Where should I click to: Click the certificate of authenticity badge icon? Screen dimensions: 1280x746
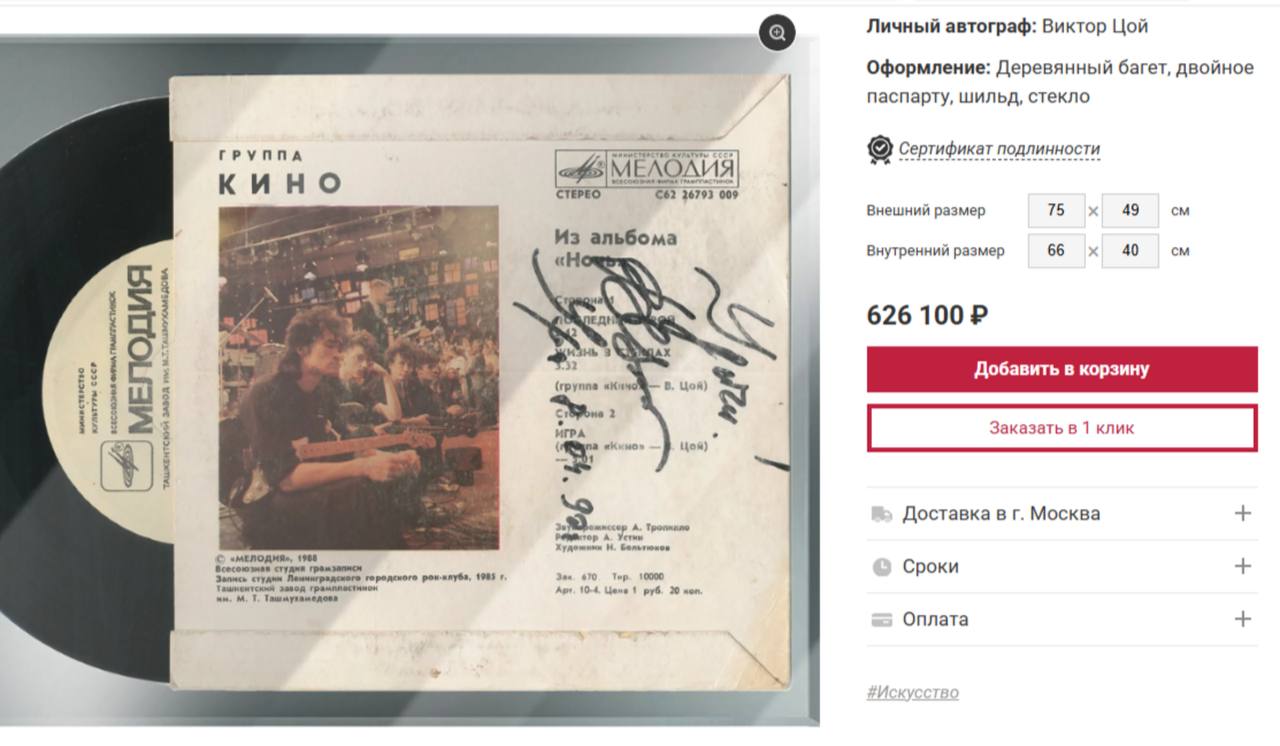(x=879, y=149)
